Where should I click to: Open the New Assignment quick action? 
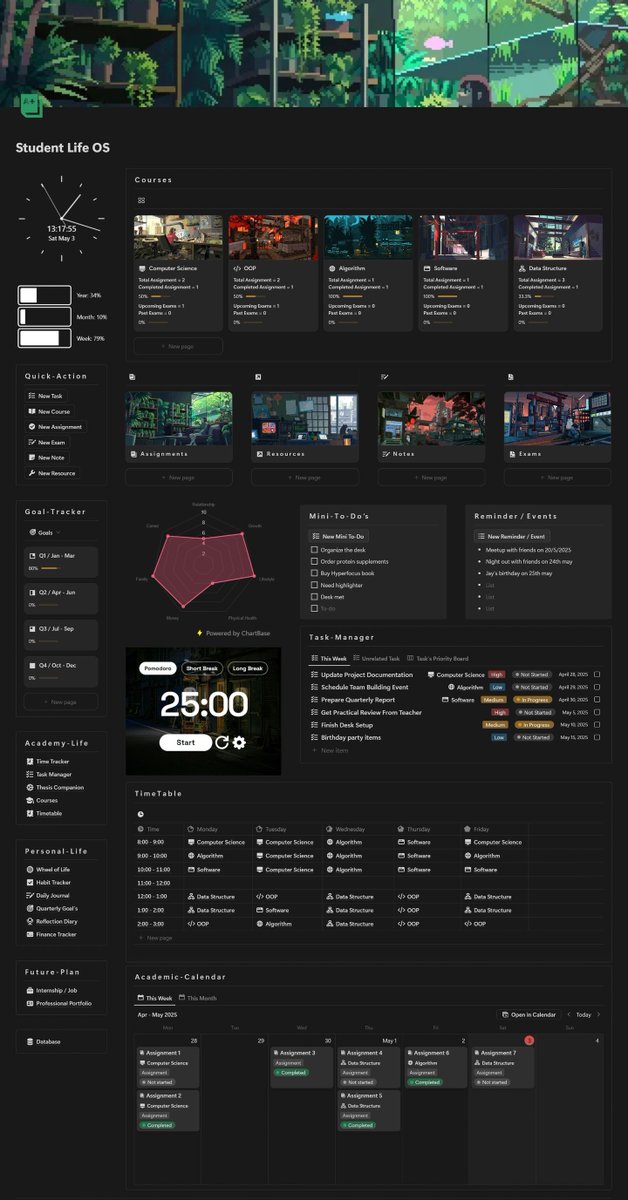point(55,427)
